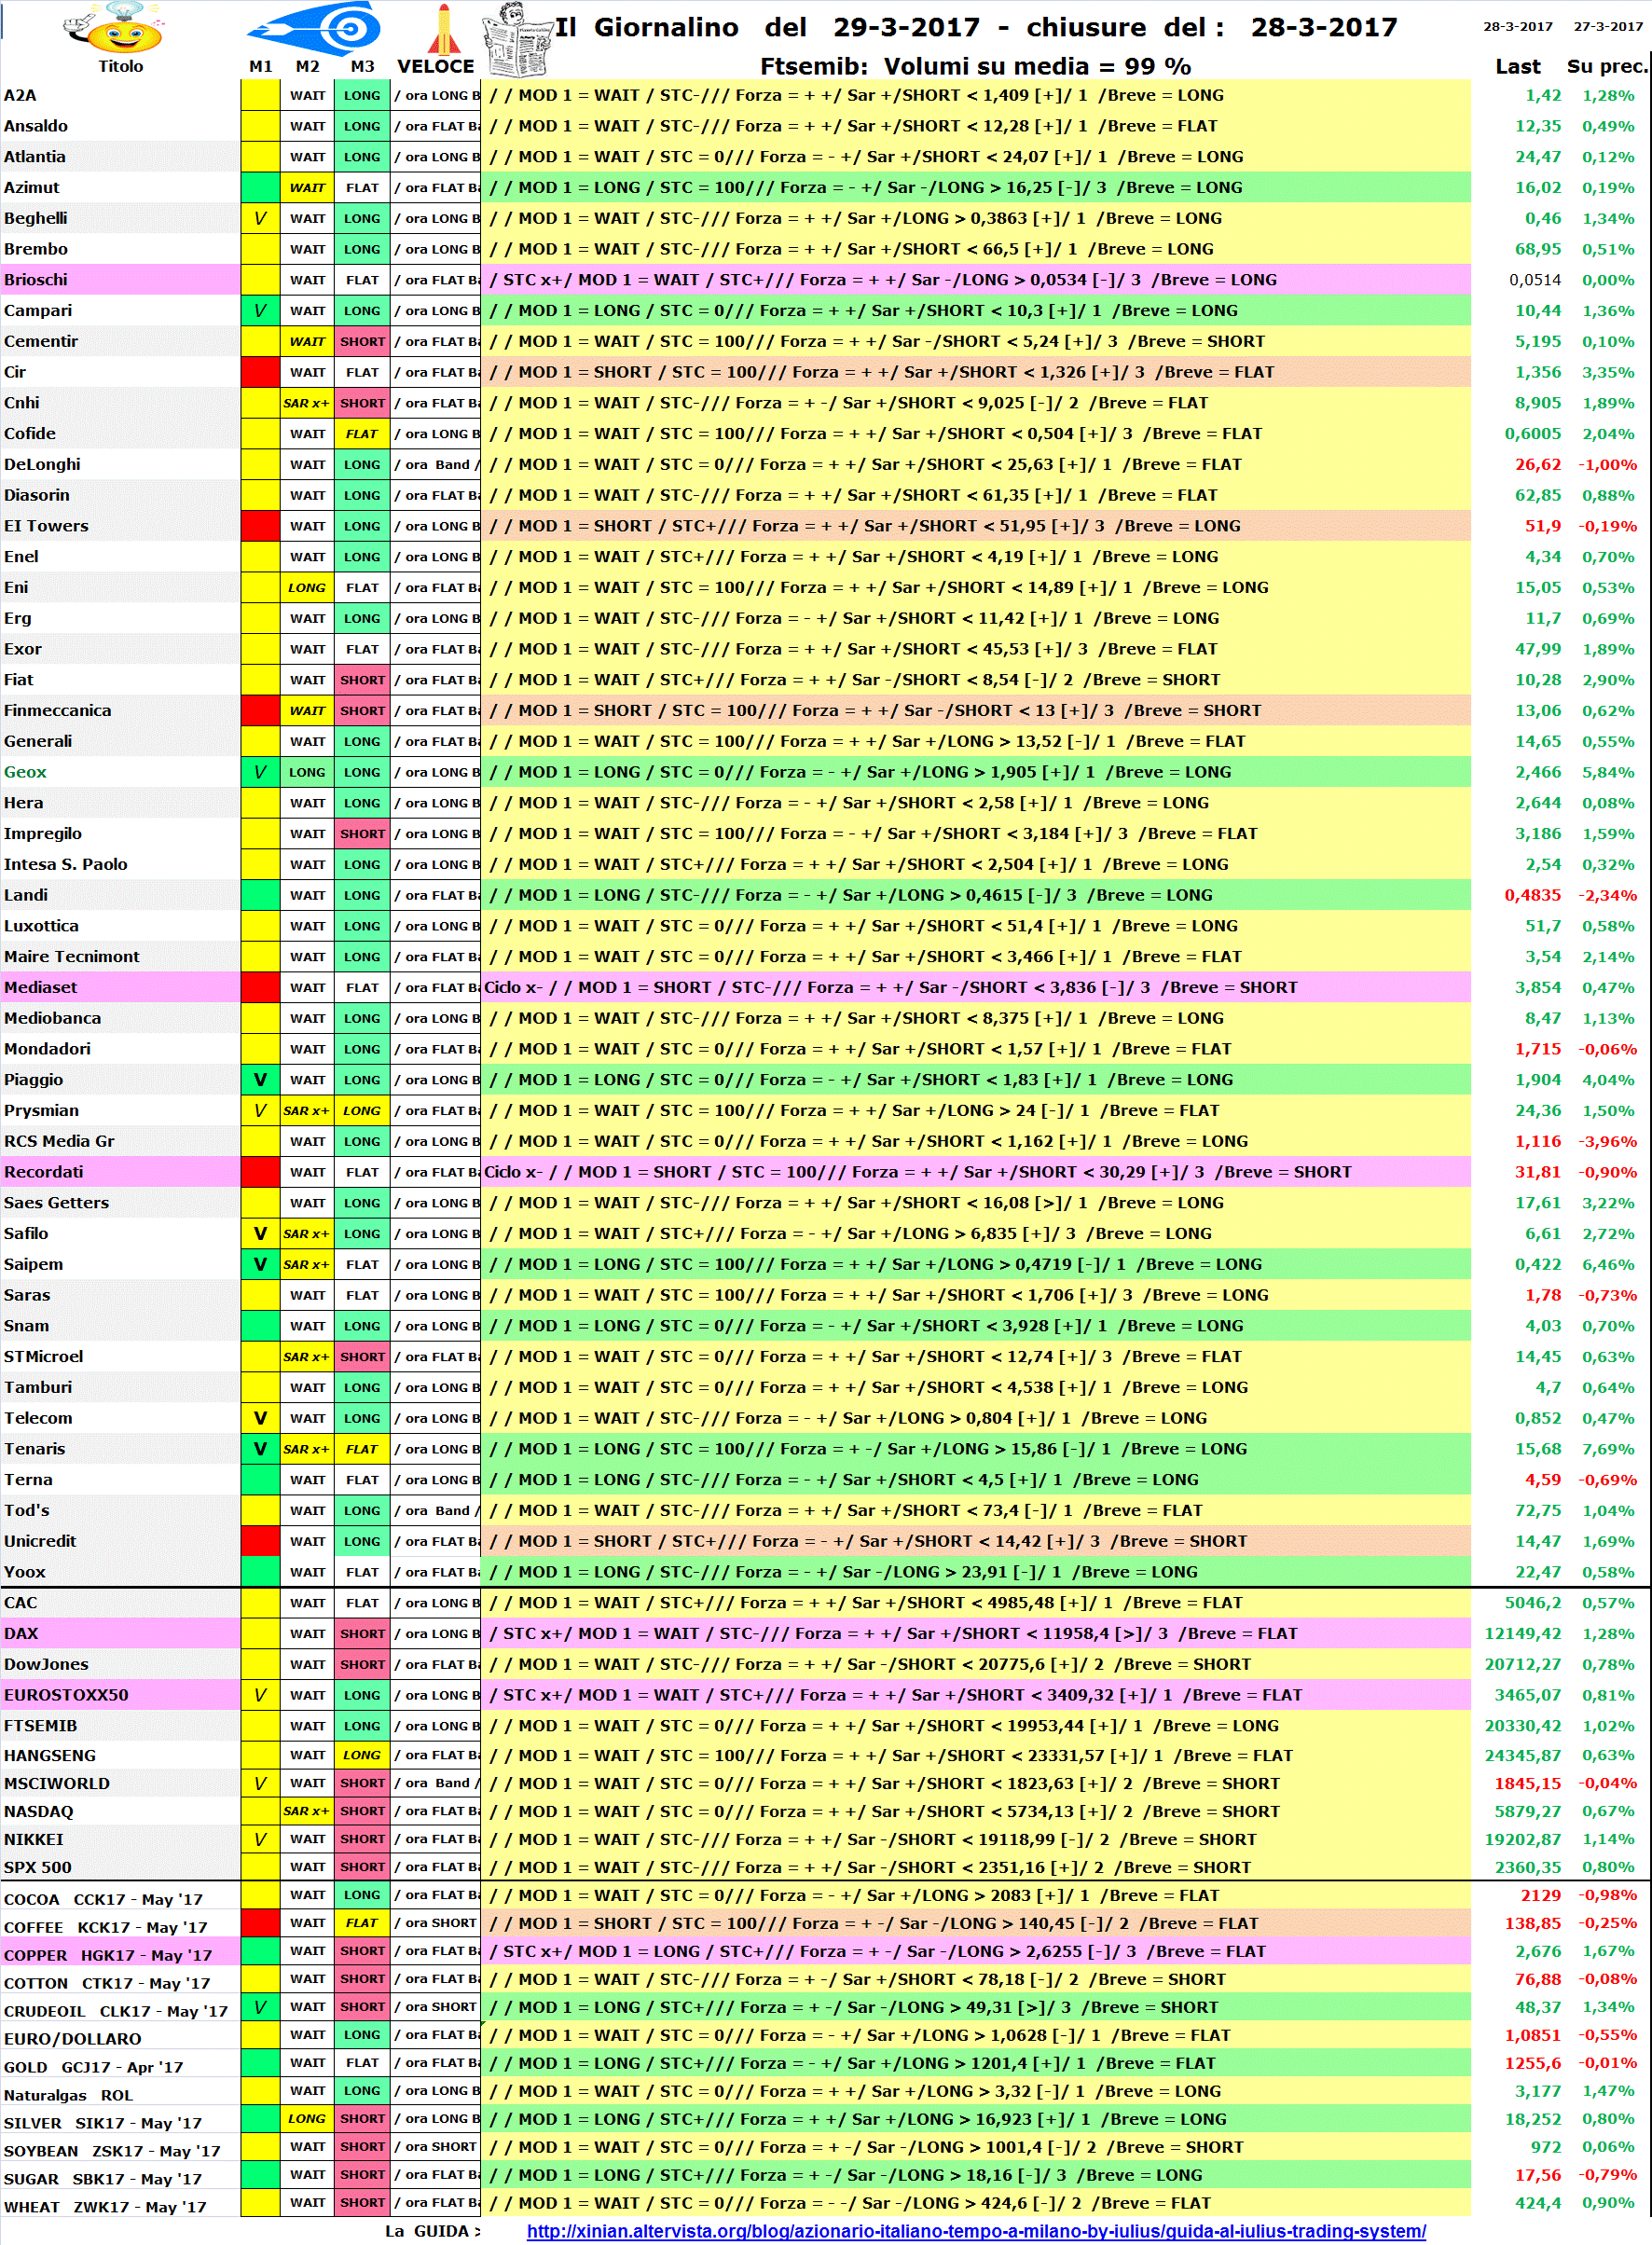
Task: Click the M2 column header
Action: tap(307, 66)
